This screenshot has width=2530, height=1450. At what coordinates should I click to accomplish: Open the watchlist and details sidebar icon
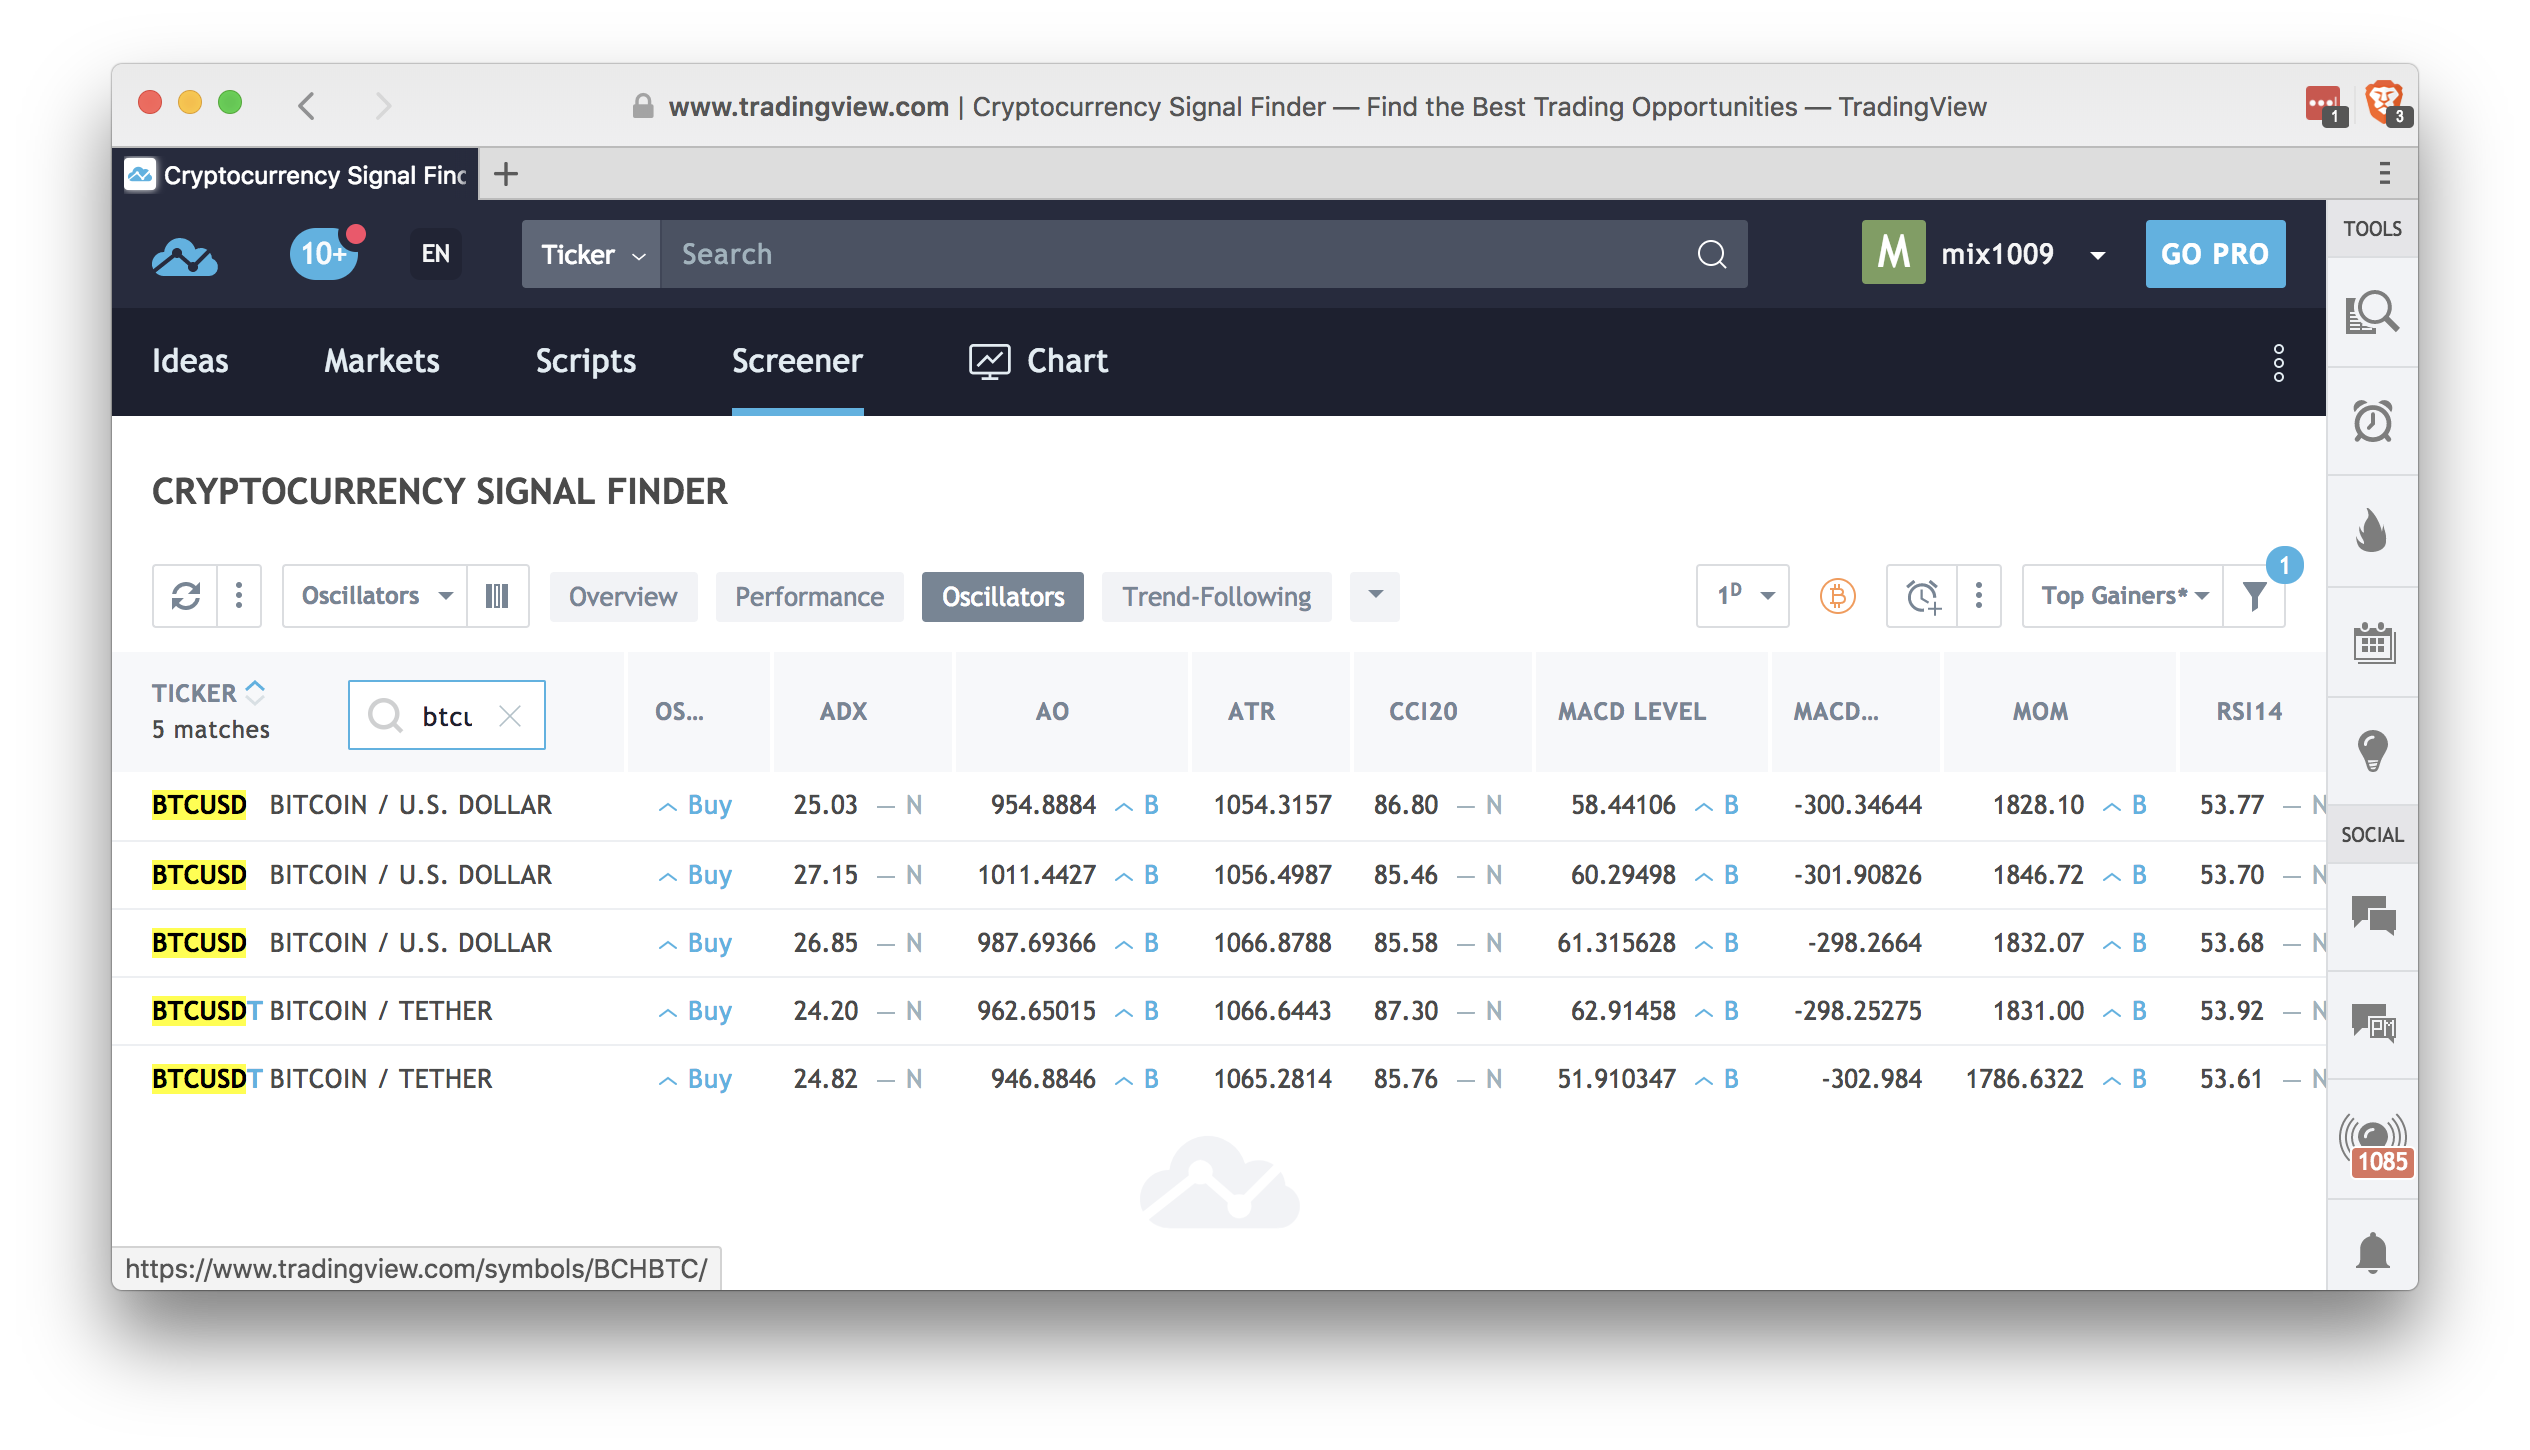(2372, 313)
